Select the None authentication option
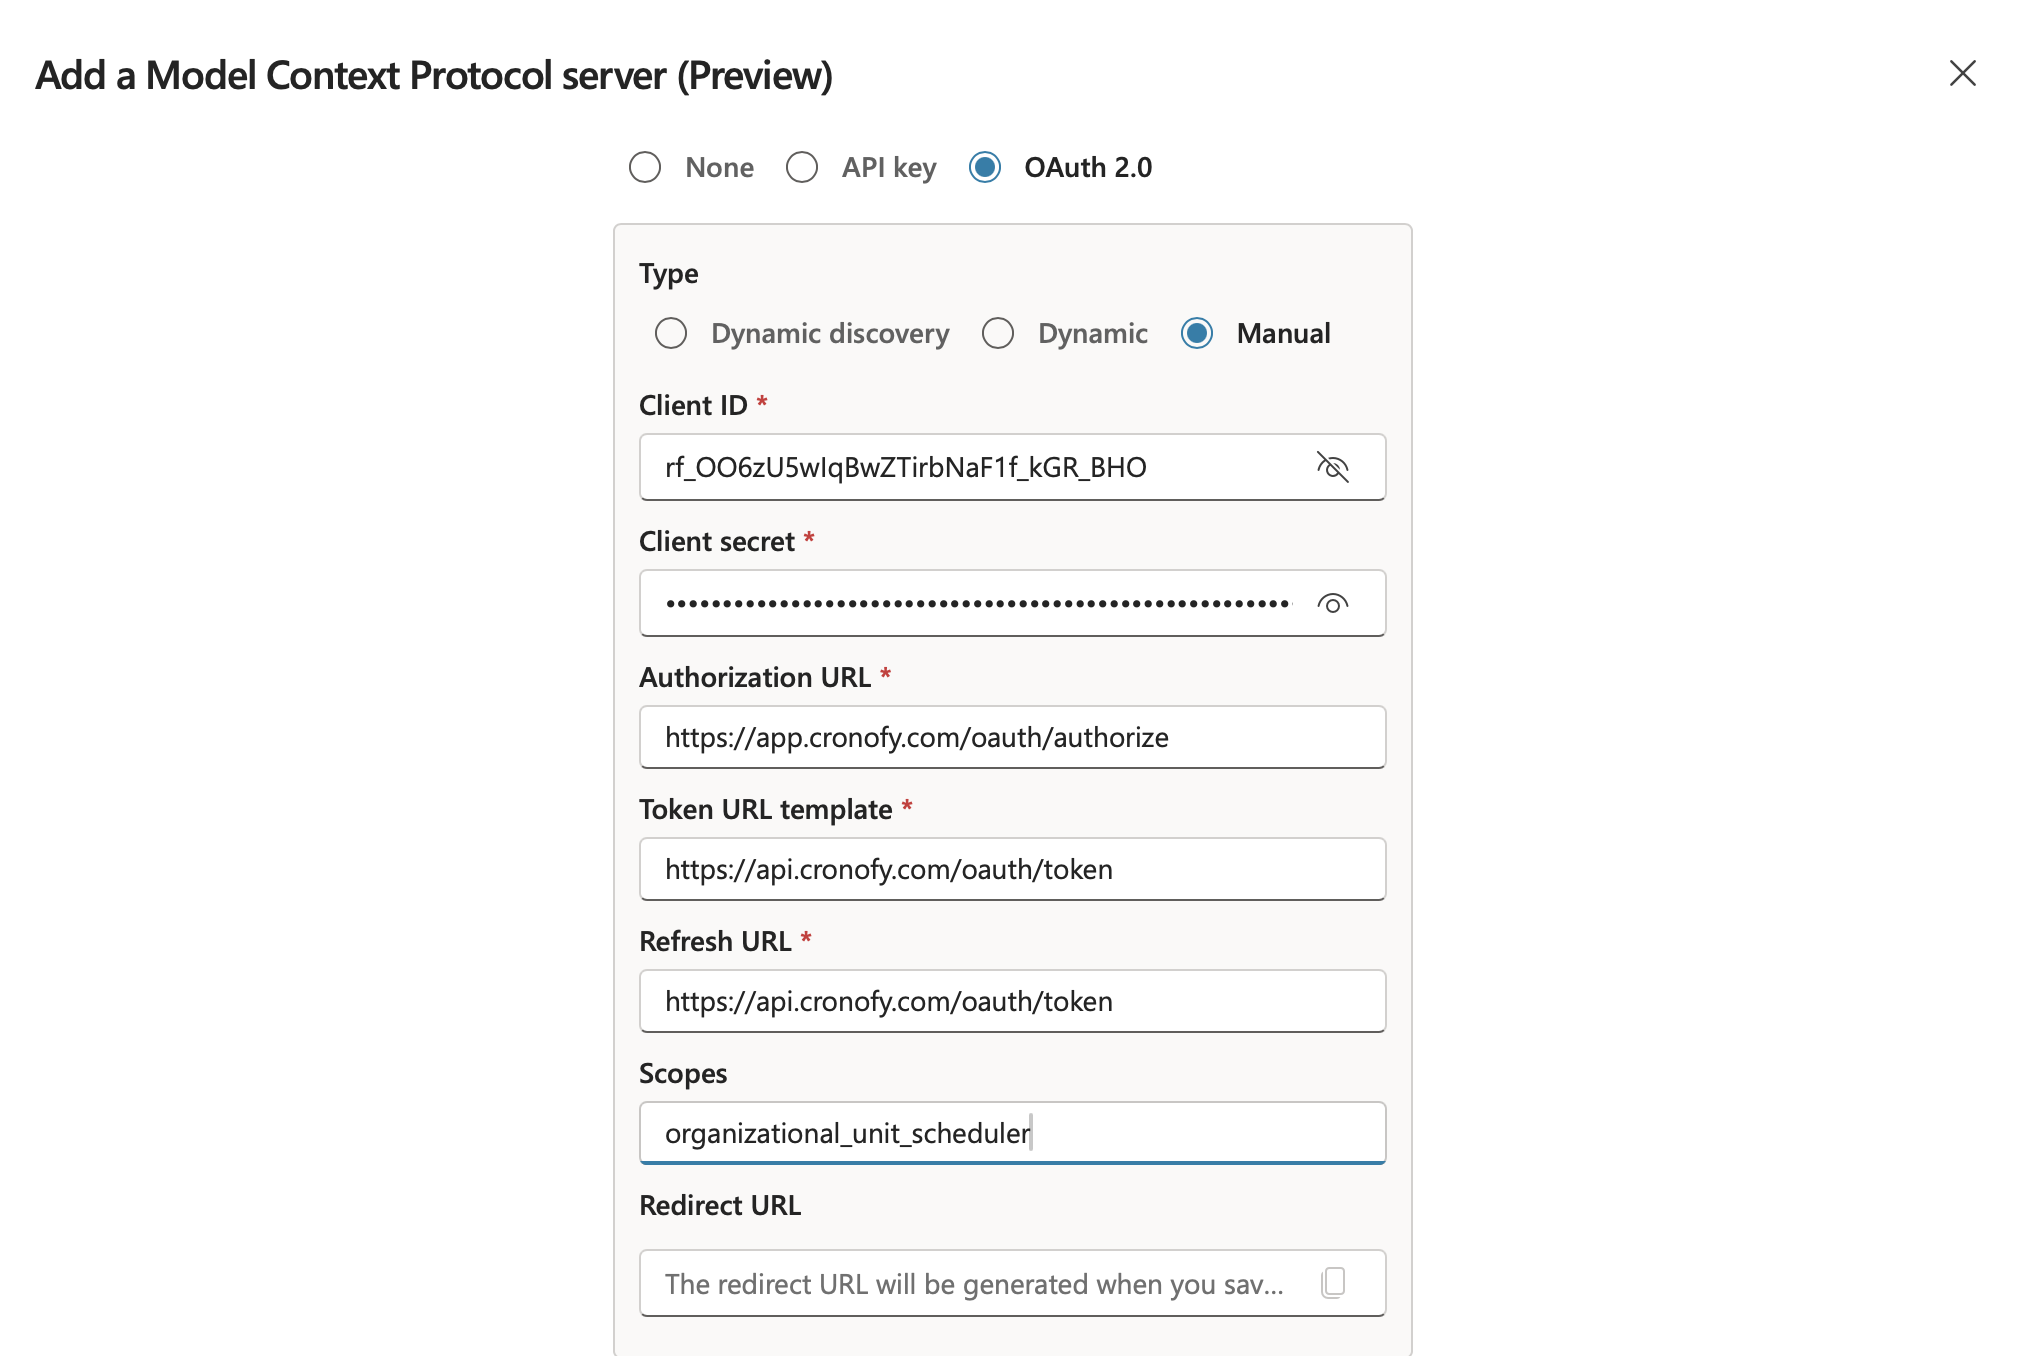The height and width of the screenshot is (1356, 2024). 645,167
